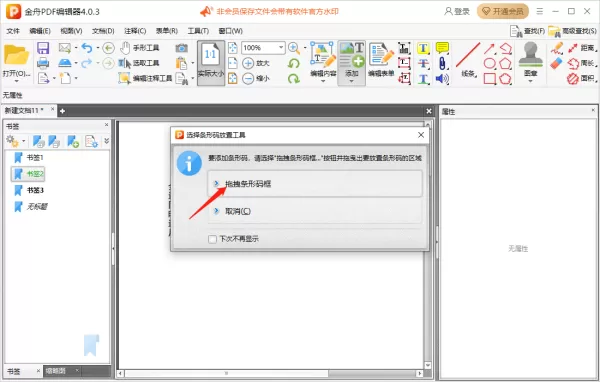Open the 编辑(E) menu

(40, 31)
